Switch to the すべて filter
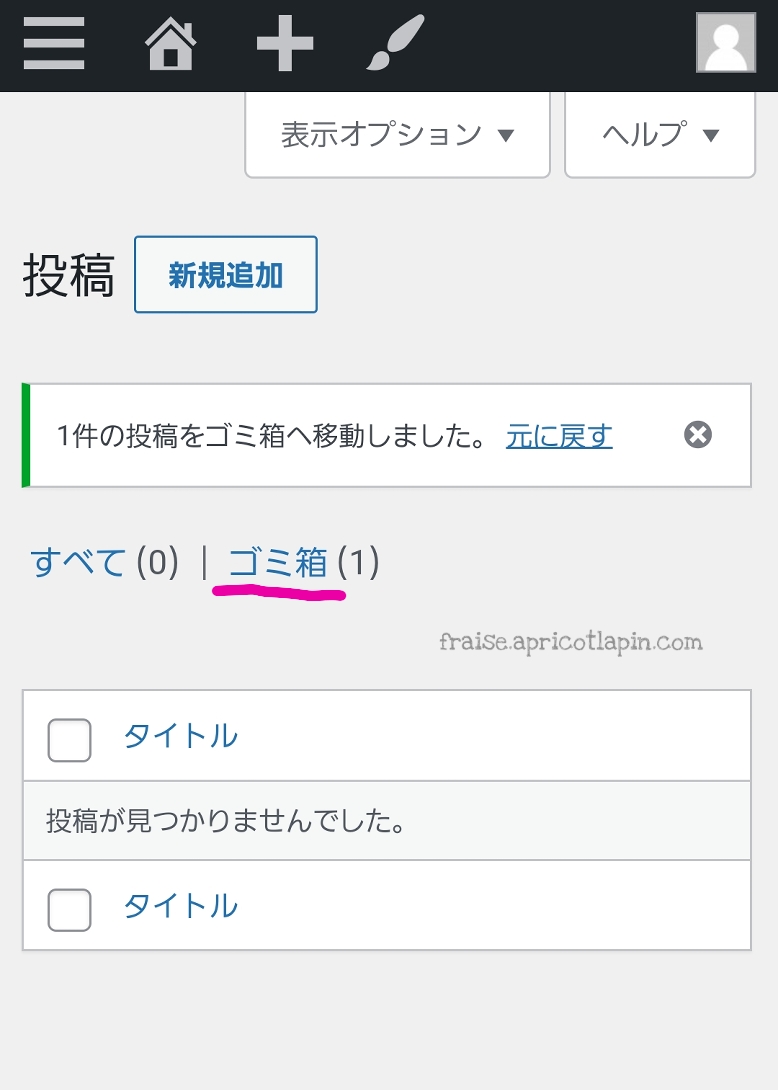Screen dimensions: 778x1090 [78, 562]
